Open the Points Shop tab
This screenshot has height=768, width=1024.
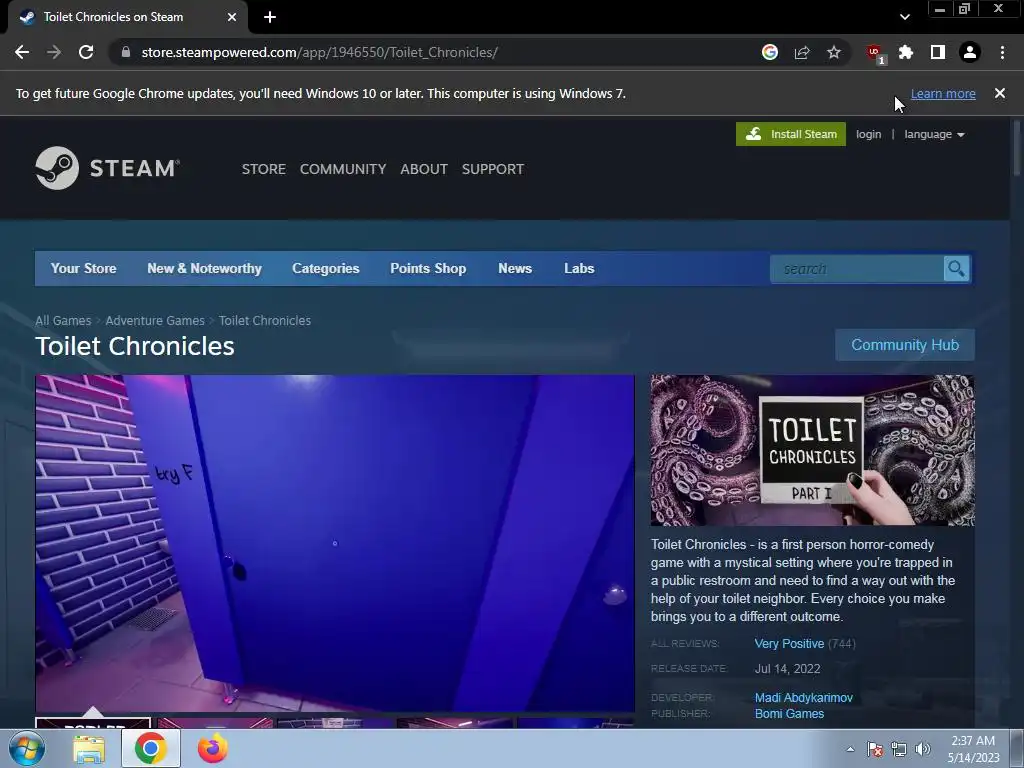[428, 268]
